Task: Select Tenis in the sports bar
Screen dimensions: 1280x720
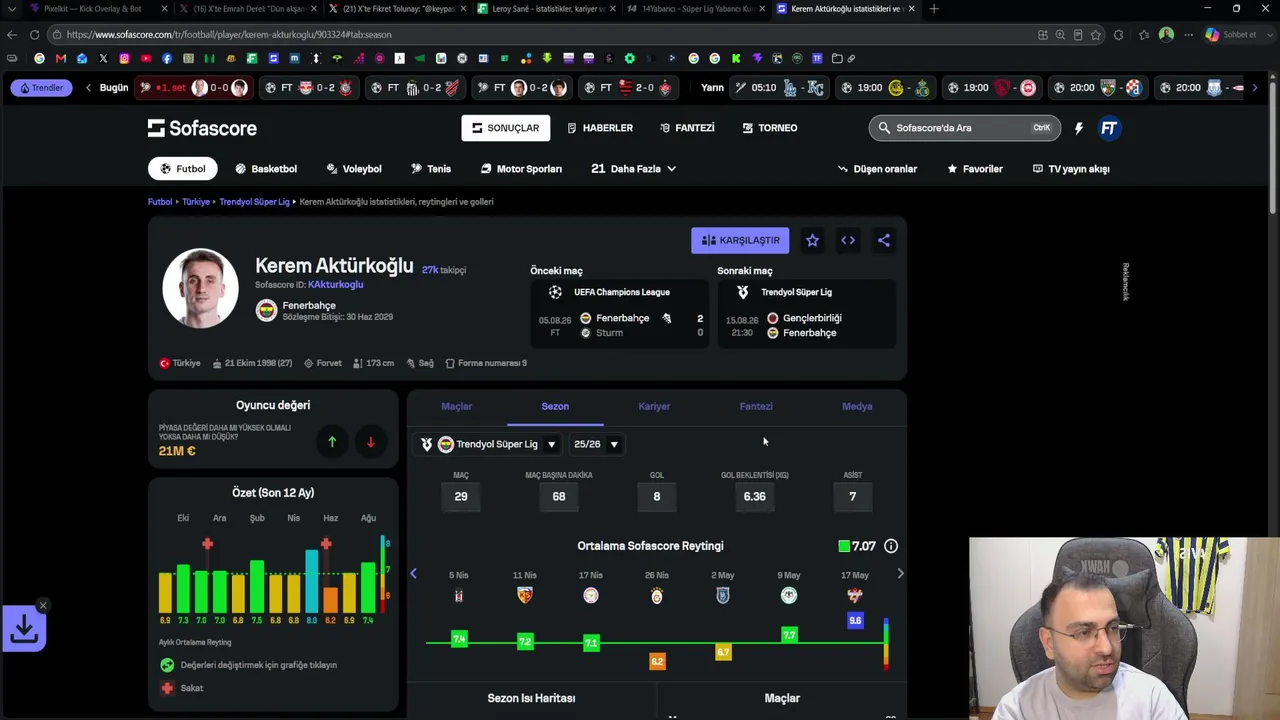Action: pos(431,169)
